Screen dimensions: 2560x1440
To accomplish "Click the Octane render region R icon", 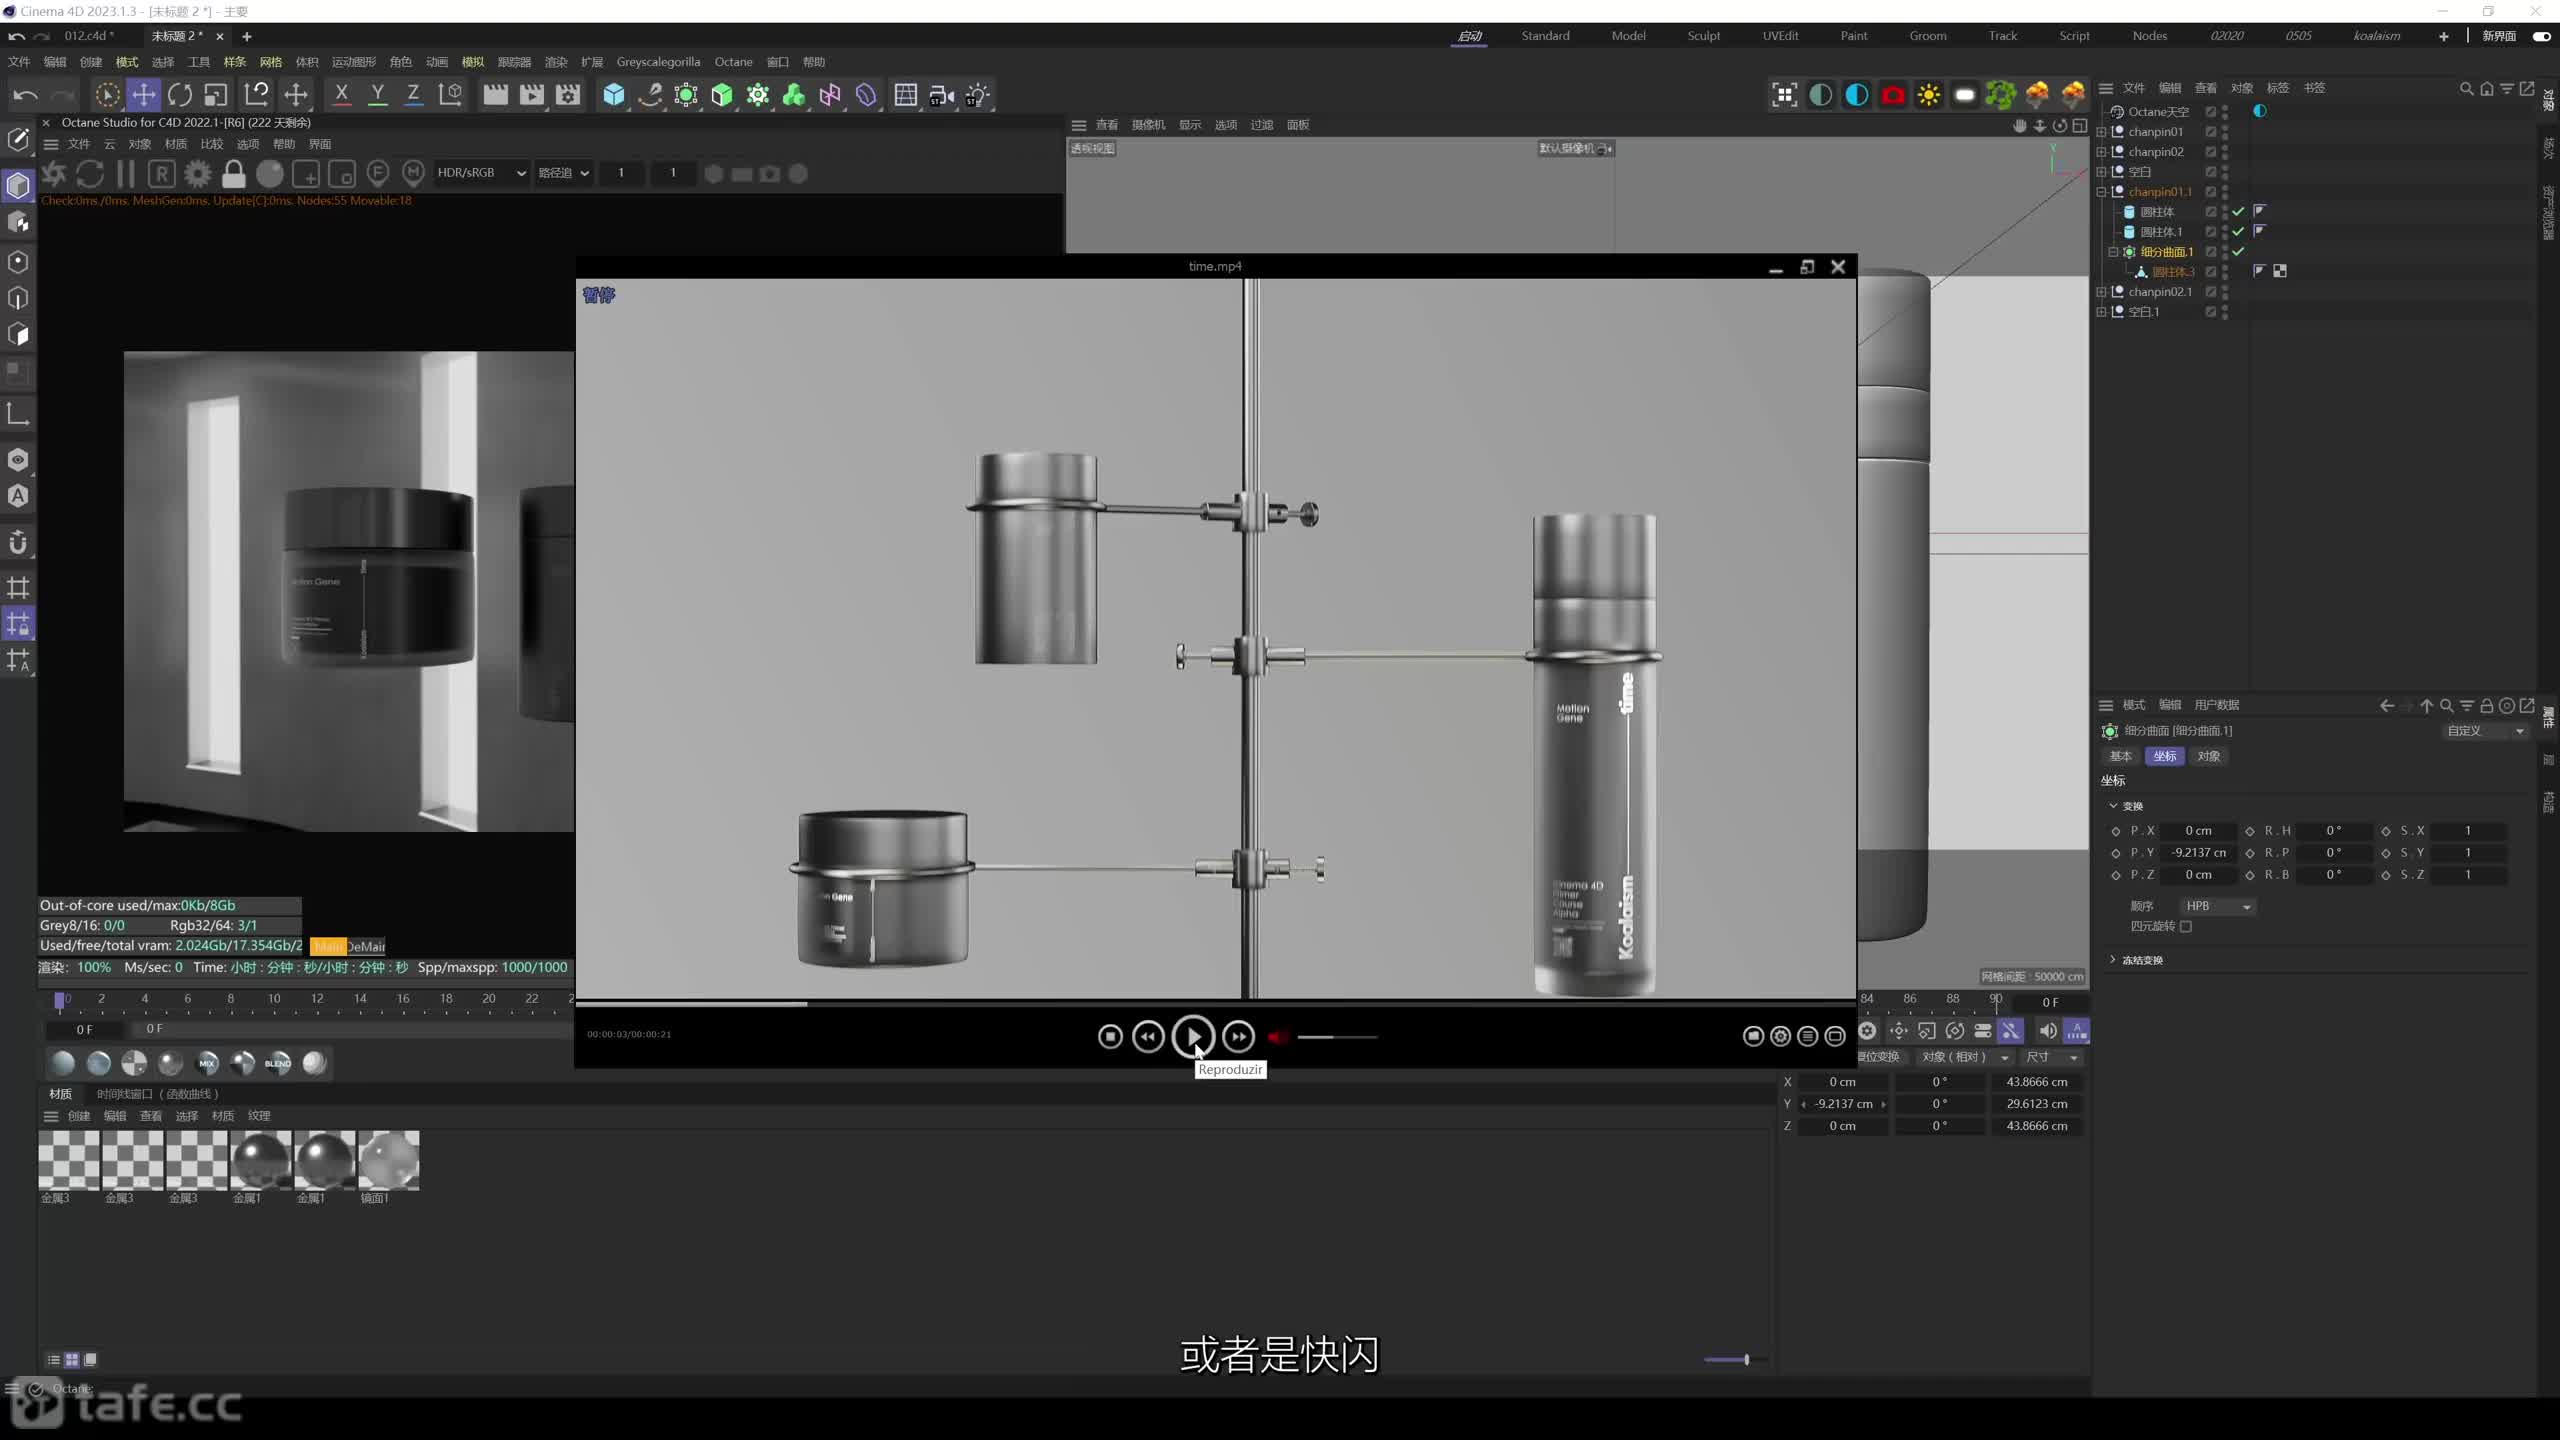I will (x=162, y=174).
